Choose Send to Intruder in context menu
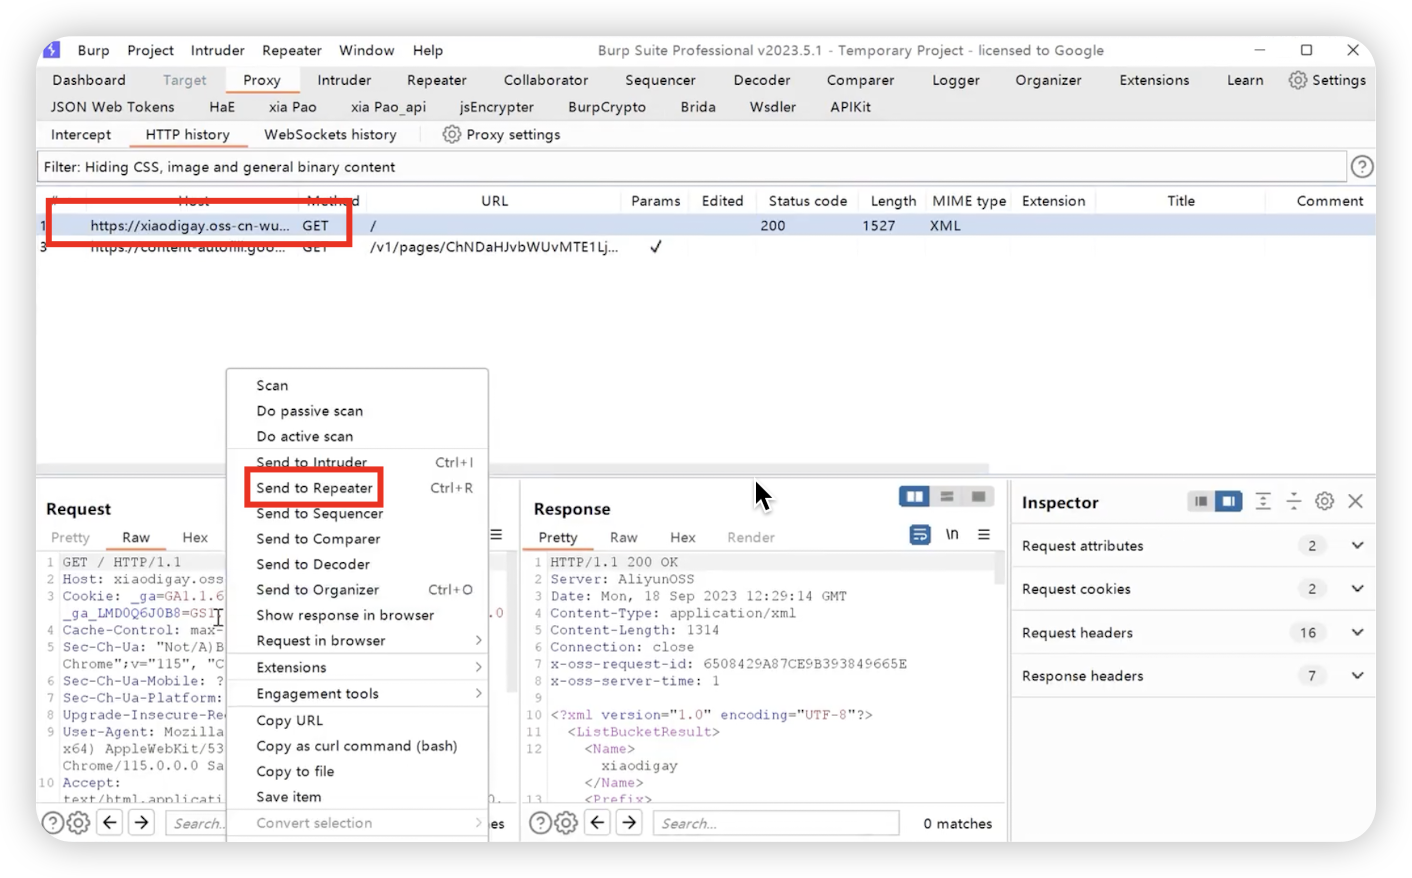 coord(357,462)
